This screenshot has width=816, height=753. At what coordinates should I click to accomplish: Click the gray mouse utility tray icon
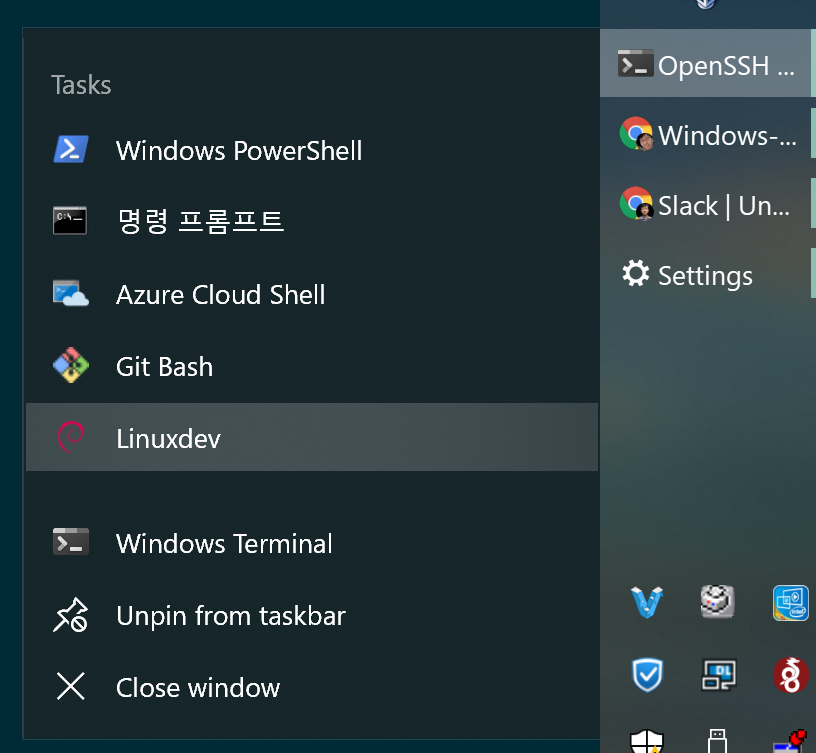click(718, 601)
